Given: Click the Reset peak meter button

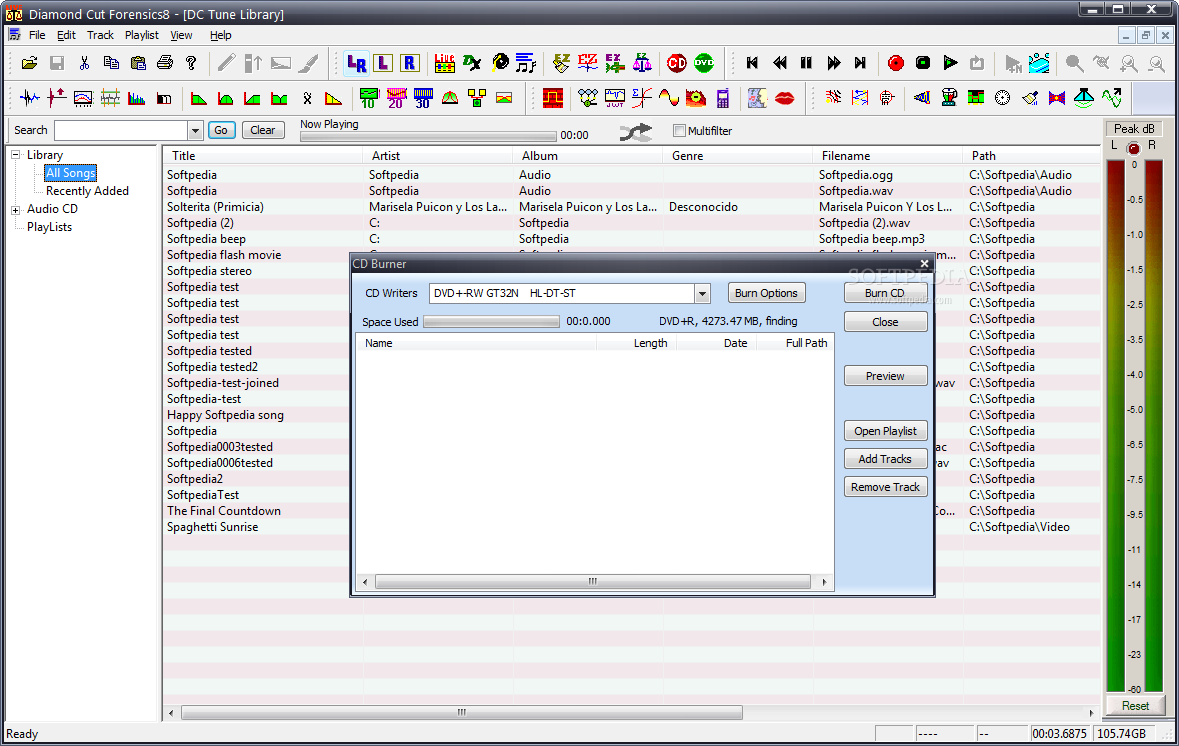Looking at the screenshot, I should click(x=1135, y=706).
